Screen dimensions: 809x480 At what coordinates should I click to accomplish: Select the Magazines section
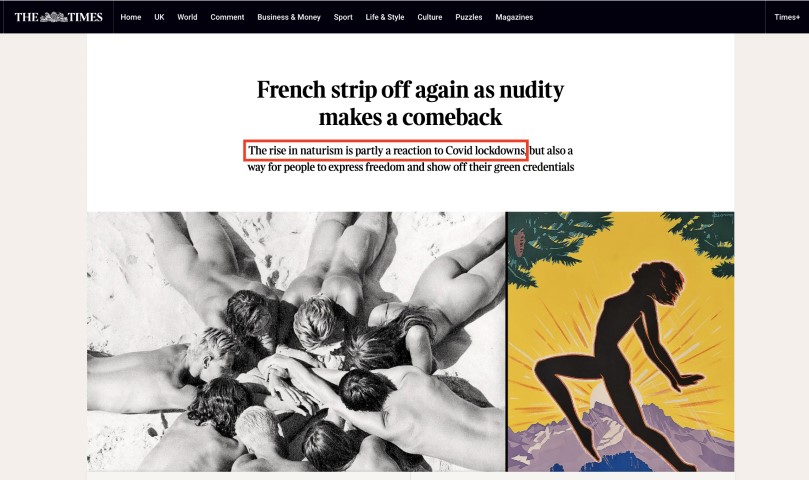click(514, 17)
